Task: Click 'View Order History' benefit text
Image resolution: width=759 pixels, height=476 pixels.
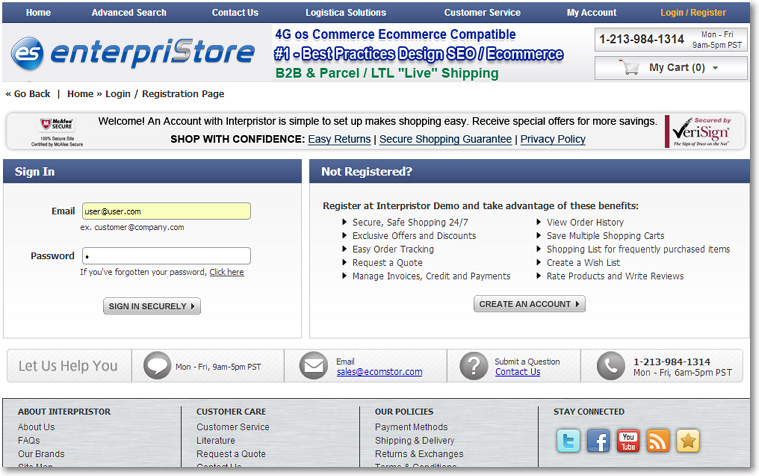Action: pyautogui.click(x=585, y=222)
